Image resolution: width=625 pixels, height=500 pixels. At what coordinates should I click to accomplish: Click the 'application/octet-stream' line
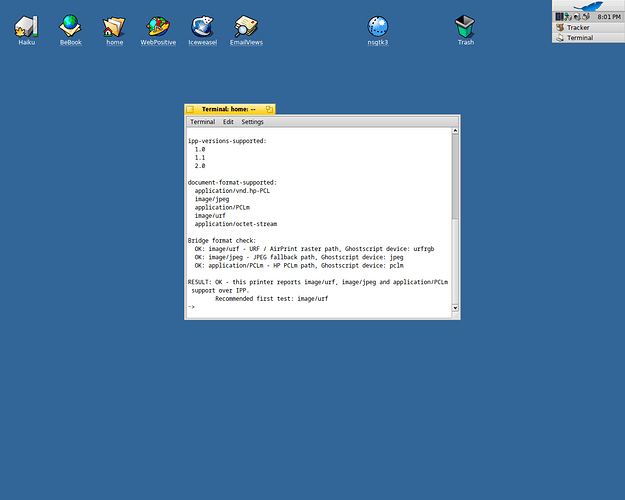pyautogui.click(x=236, y=224)
